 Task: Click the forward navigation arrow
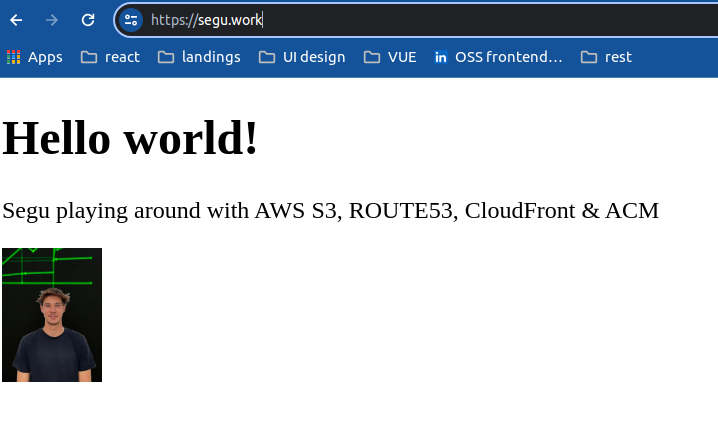click(x=52, y=20)
